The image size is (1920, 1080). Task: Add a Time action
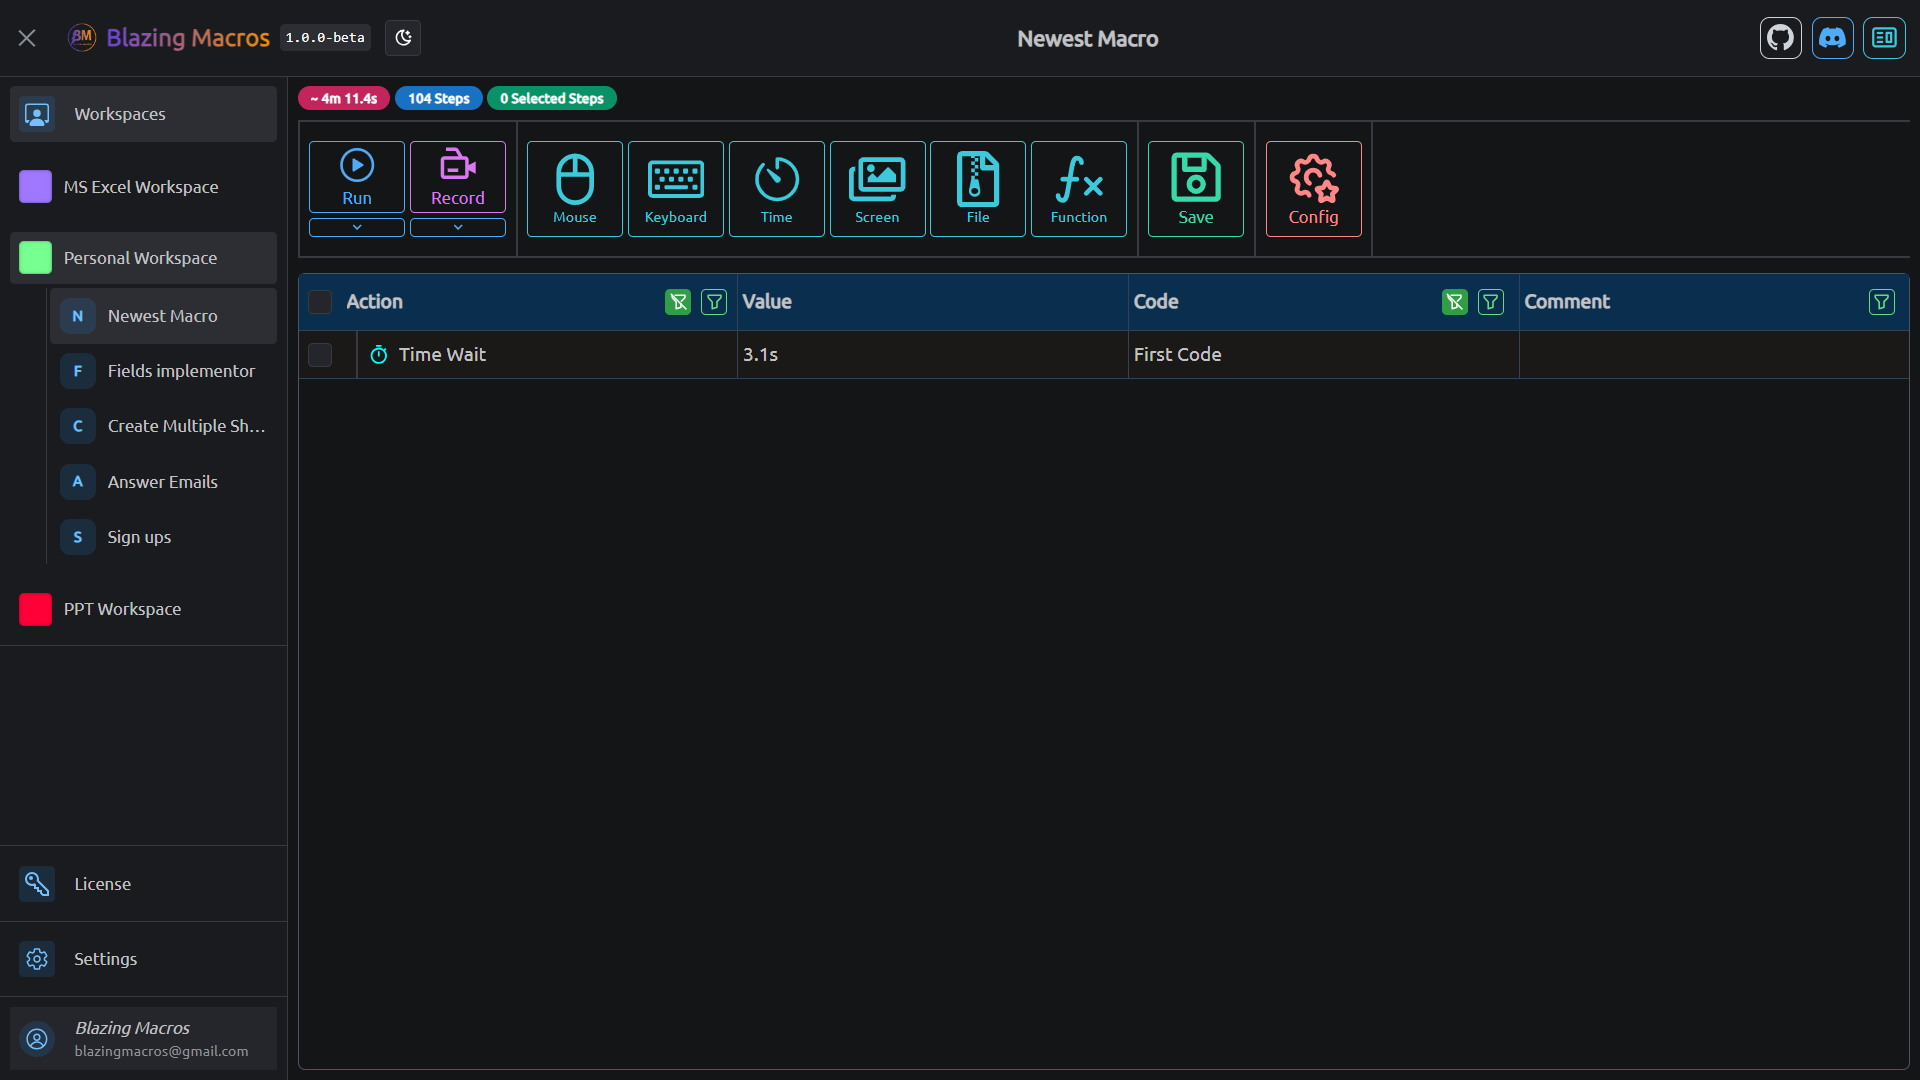tap(777, 189)
